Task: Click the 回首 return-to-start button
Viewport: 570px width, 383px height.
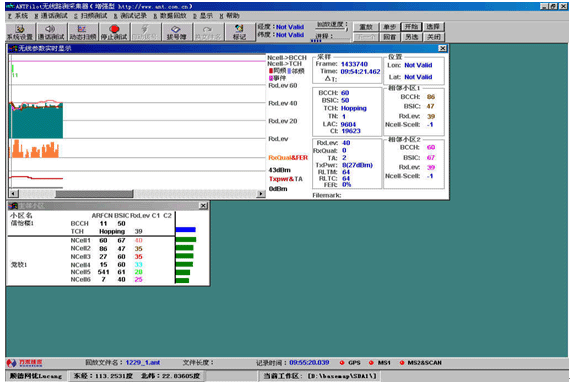Action: 389,37
